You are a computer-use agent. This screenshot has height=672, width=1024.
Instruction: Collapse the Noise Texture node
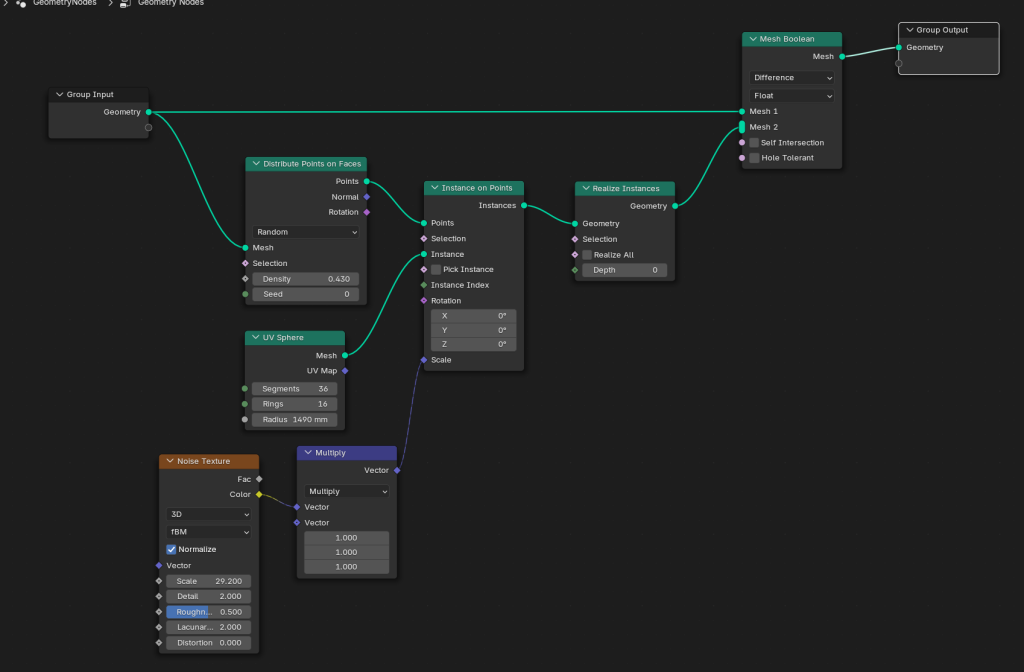[x=170, y=461]
